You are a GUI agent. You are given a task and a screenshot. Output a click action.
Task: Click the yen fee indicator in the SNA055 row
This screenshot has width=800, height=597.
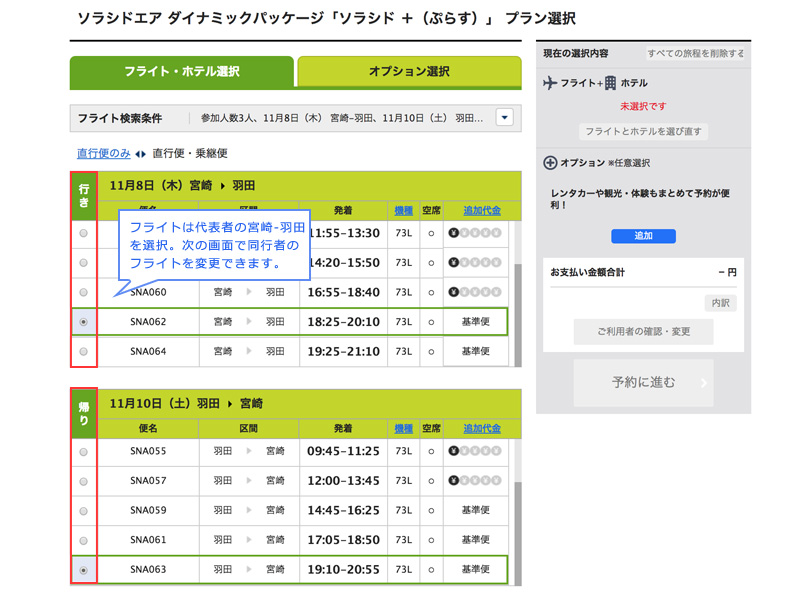(475, 451)
